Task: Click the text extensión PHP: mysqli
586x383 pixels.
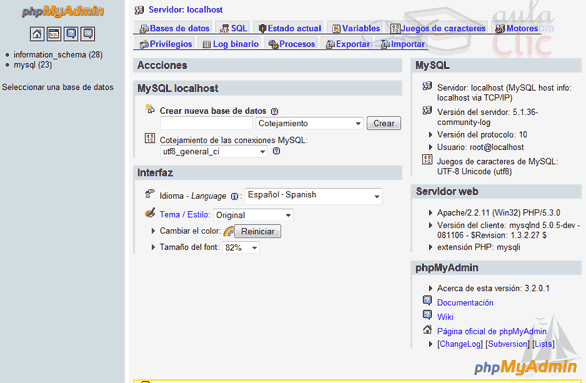Action: click(x=478, y=247)
